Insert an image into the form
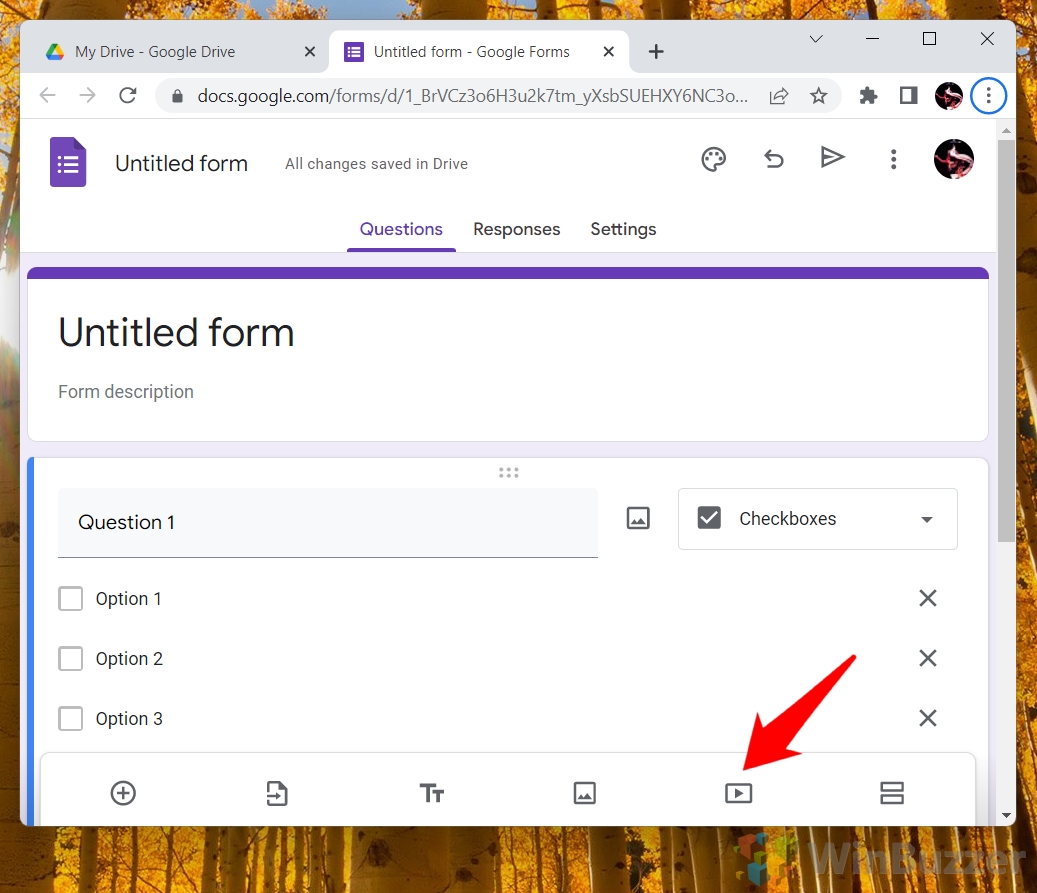 [x=585, y=792]
